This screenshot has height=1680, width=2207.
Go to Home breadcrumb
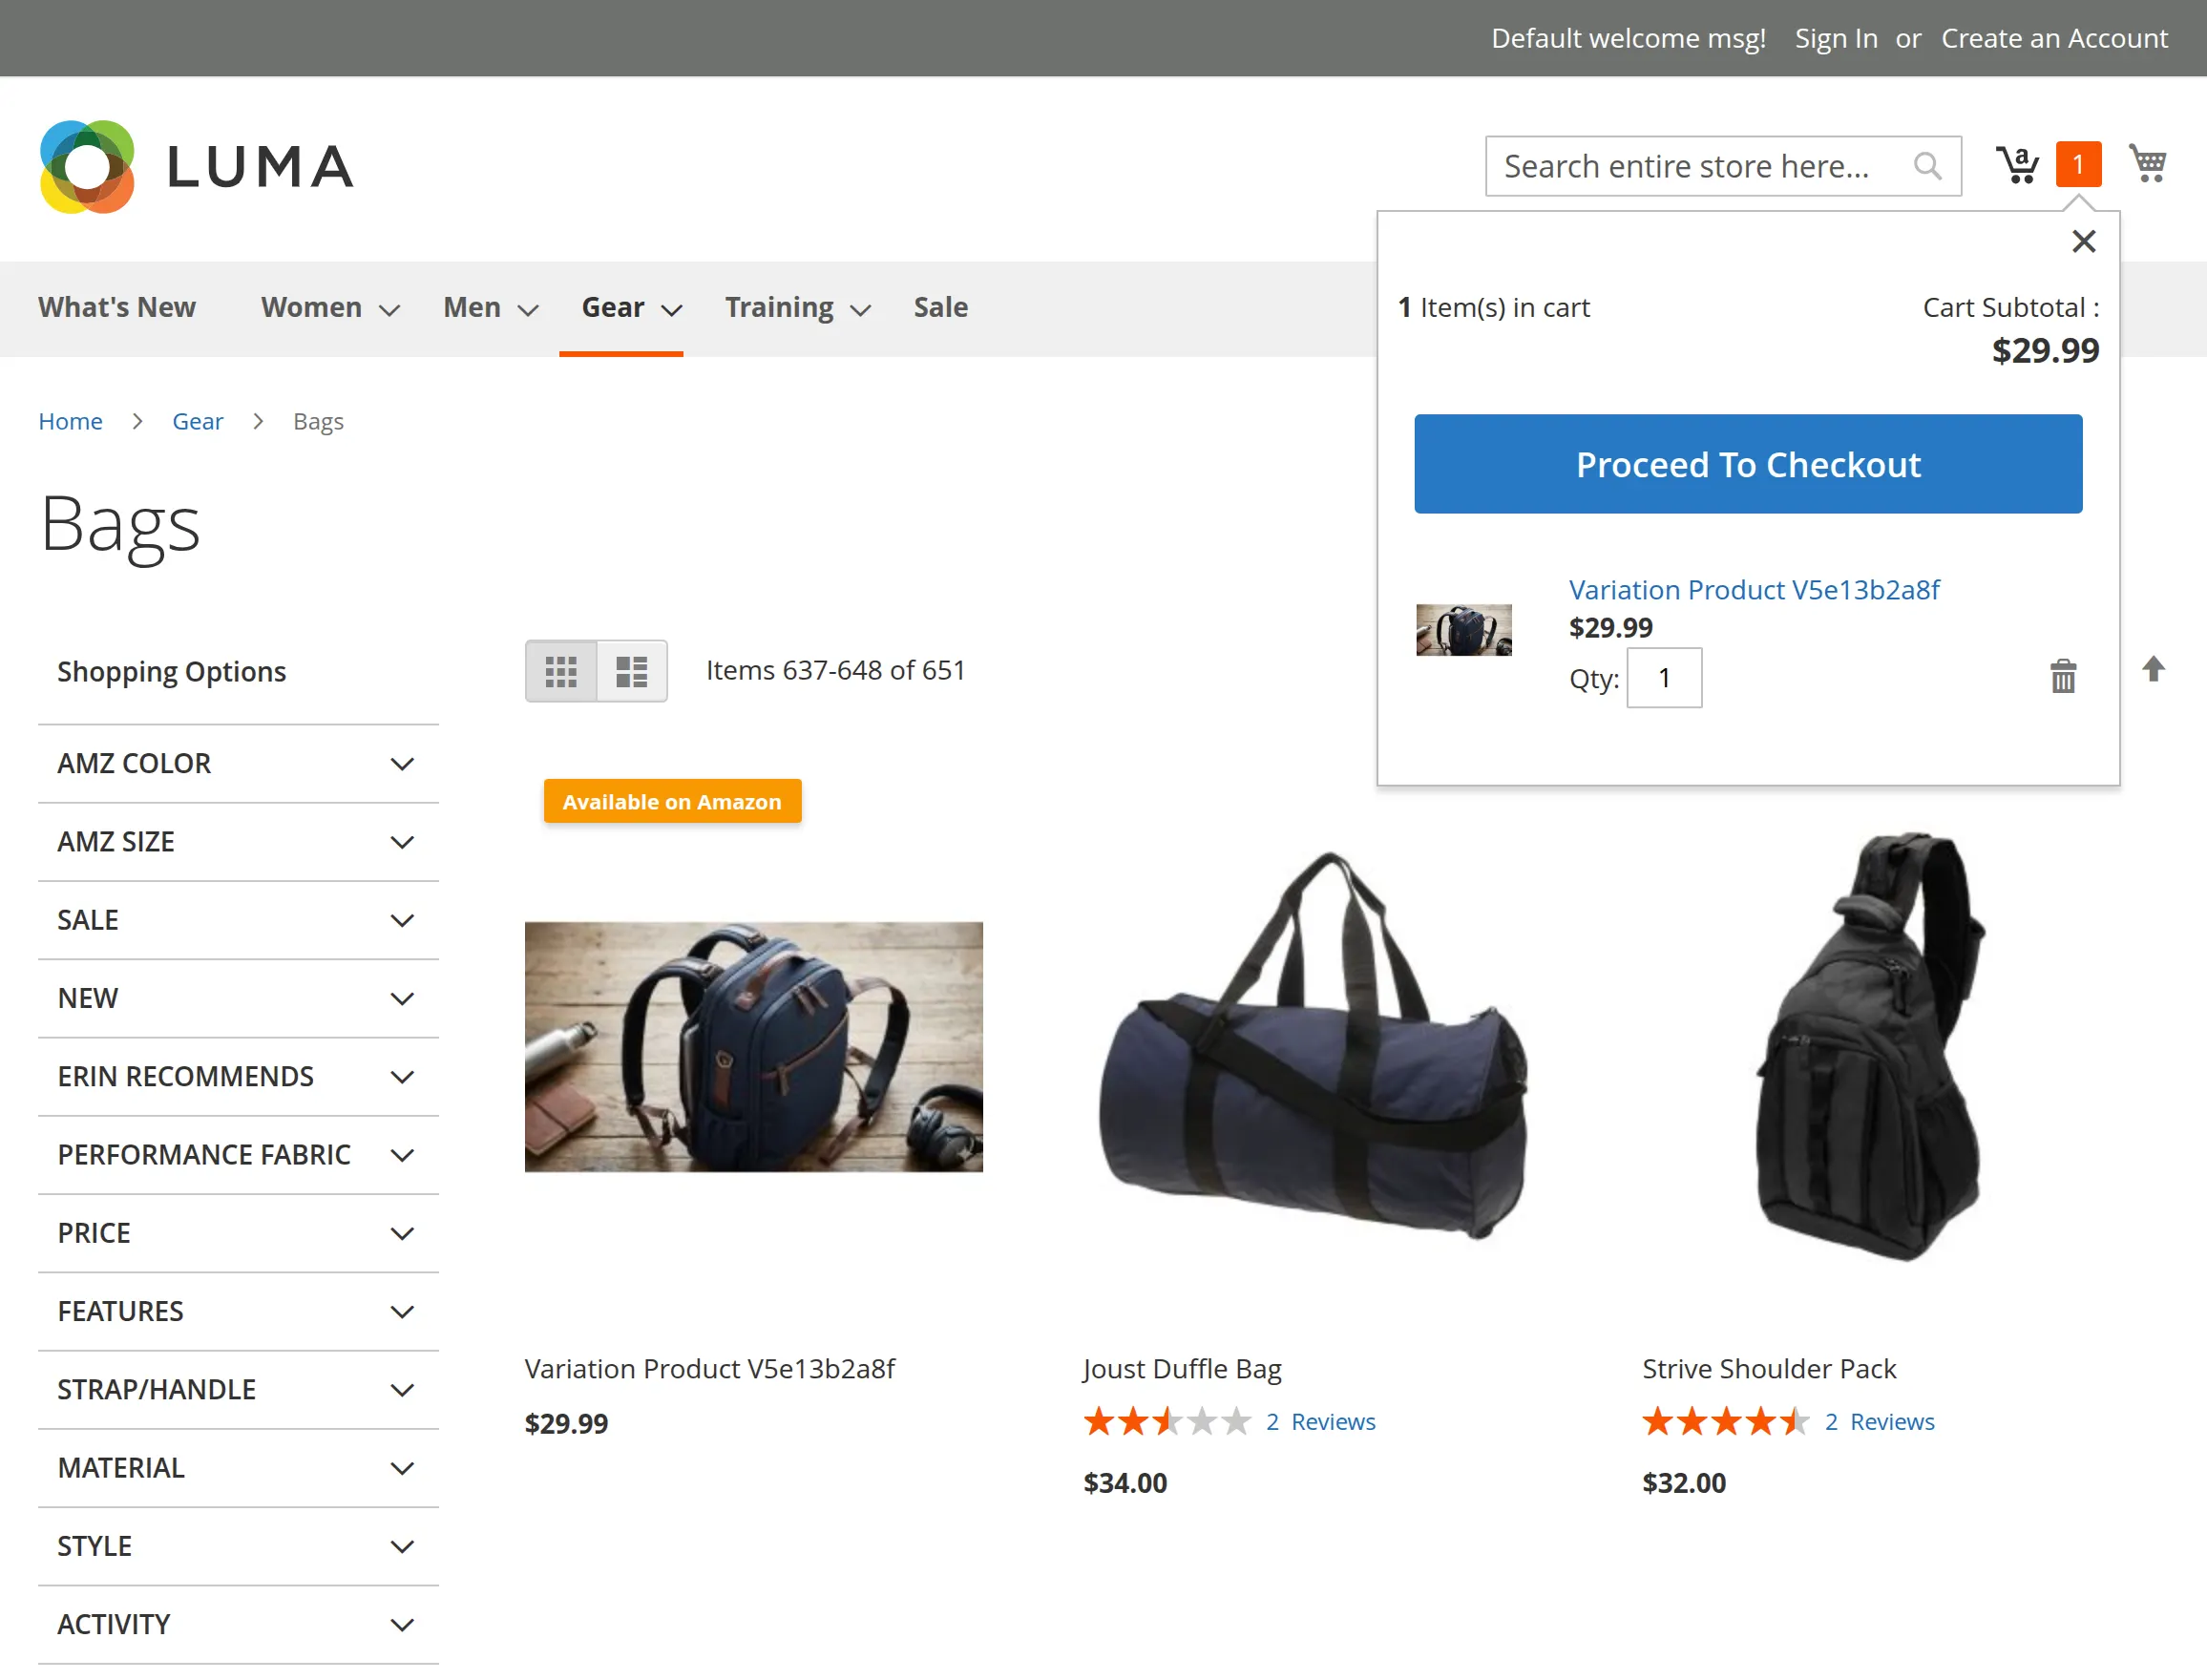(x=70, y=421)
